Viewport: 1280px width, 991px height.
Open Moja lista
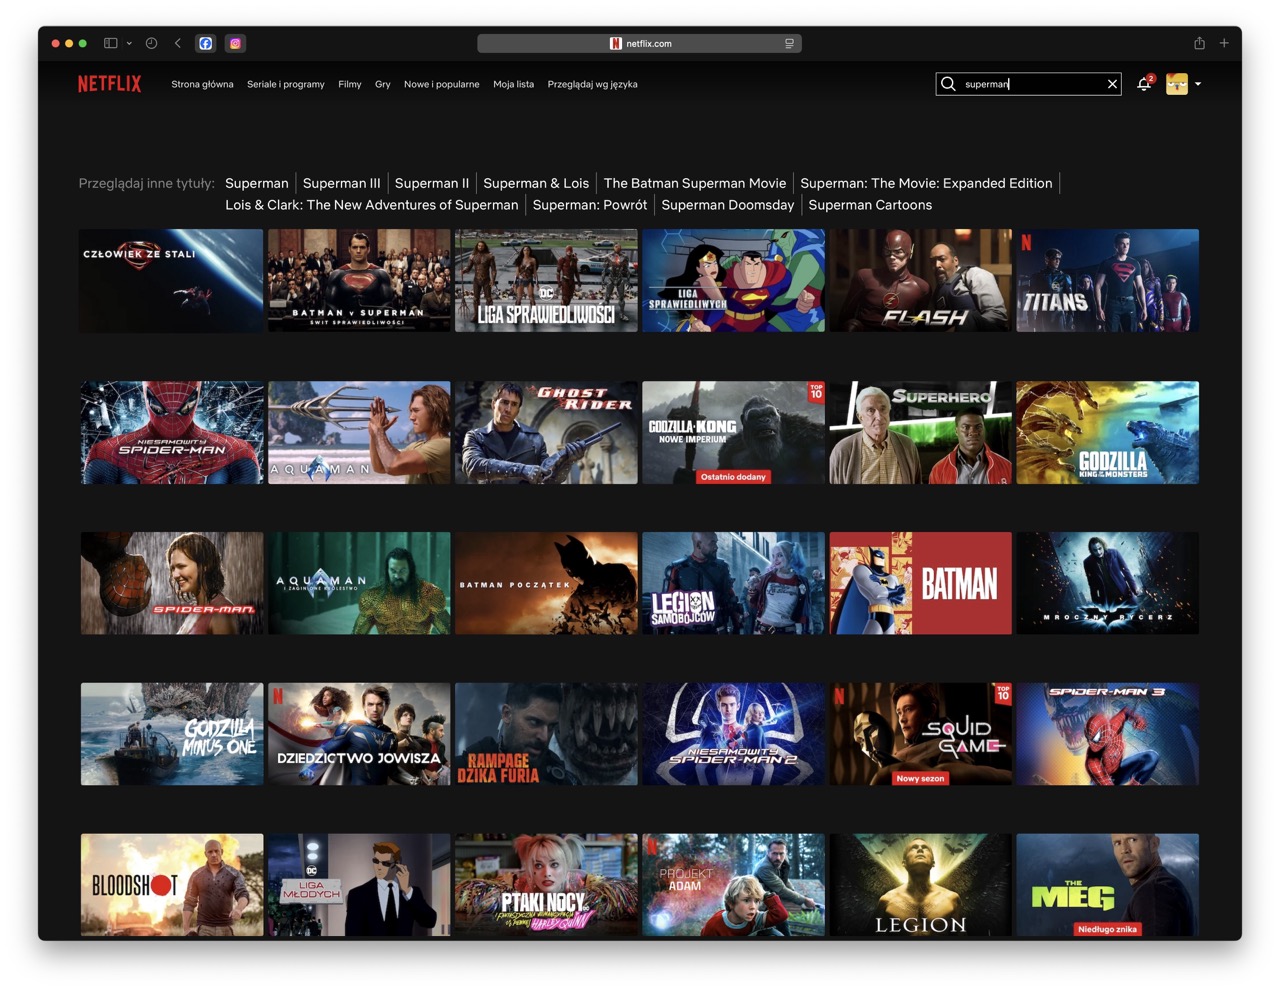point(513,84)
